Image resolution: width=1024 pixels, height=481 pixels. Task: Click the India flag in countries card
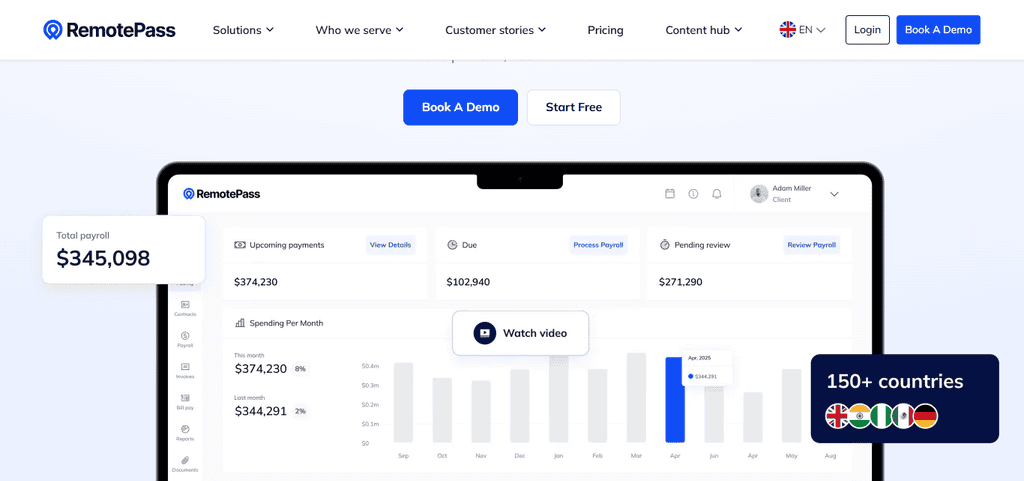[x=859, y=416]
